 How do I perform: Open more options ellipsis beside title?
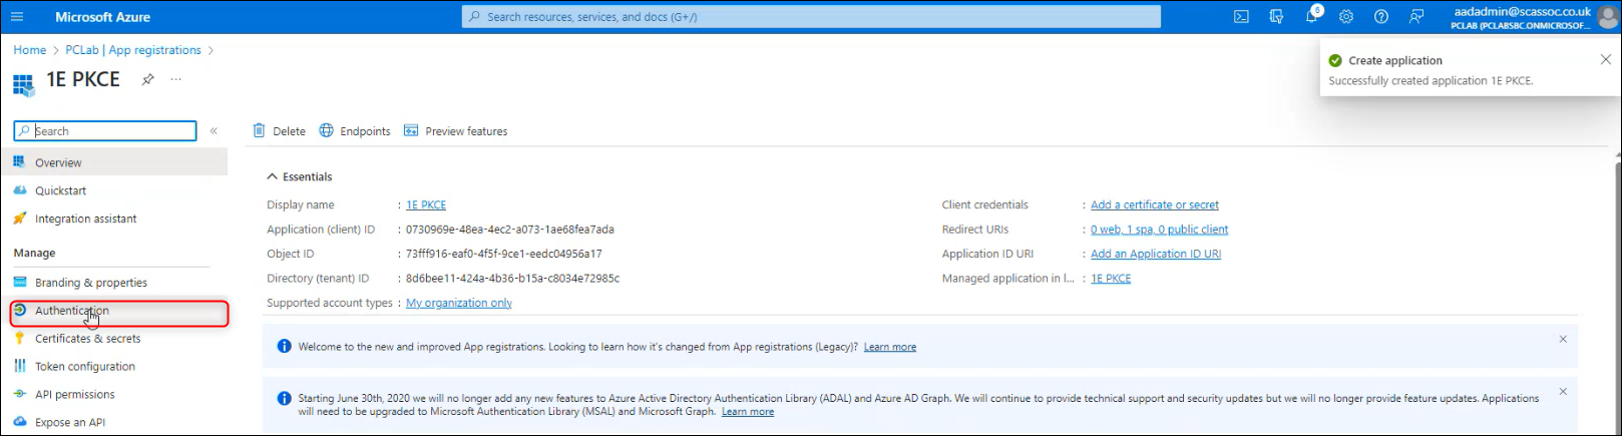click(x=176, y=80)
